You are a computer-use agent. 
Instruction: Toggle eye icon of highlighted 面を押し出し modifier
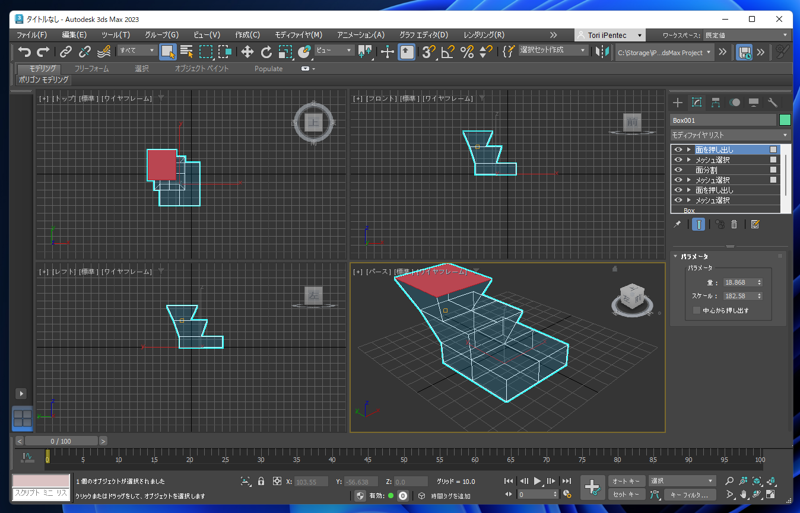(x=678, y=150)
